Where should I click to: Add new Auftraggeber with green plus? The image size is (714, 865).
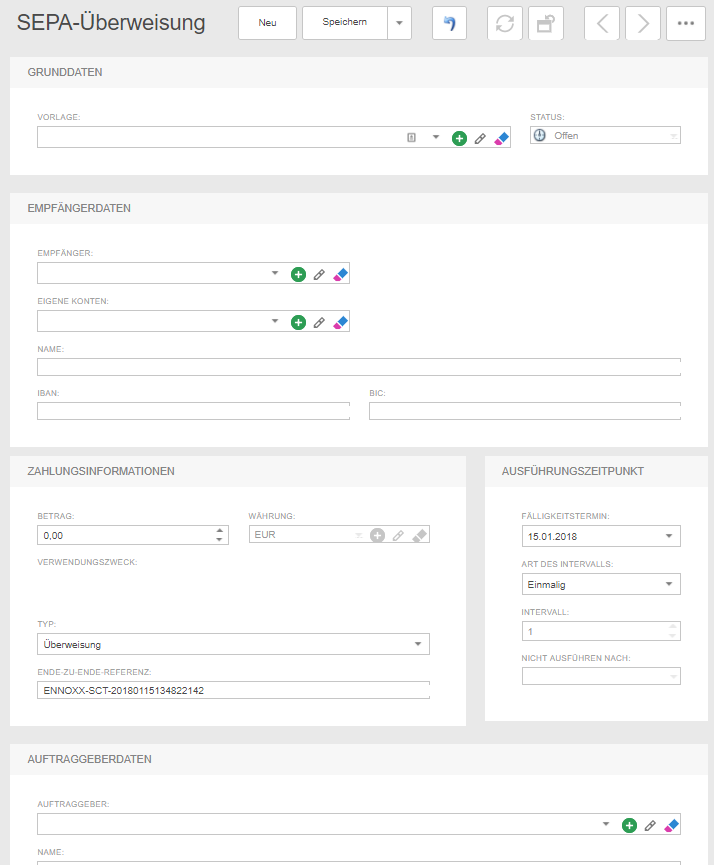pos(629,825)
